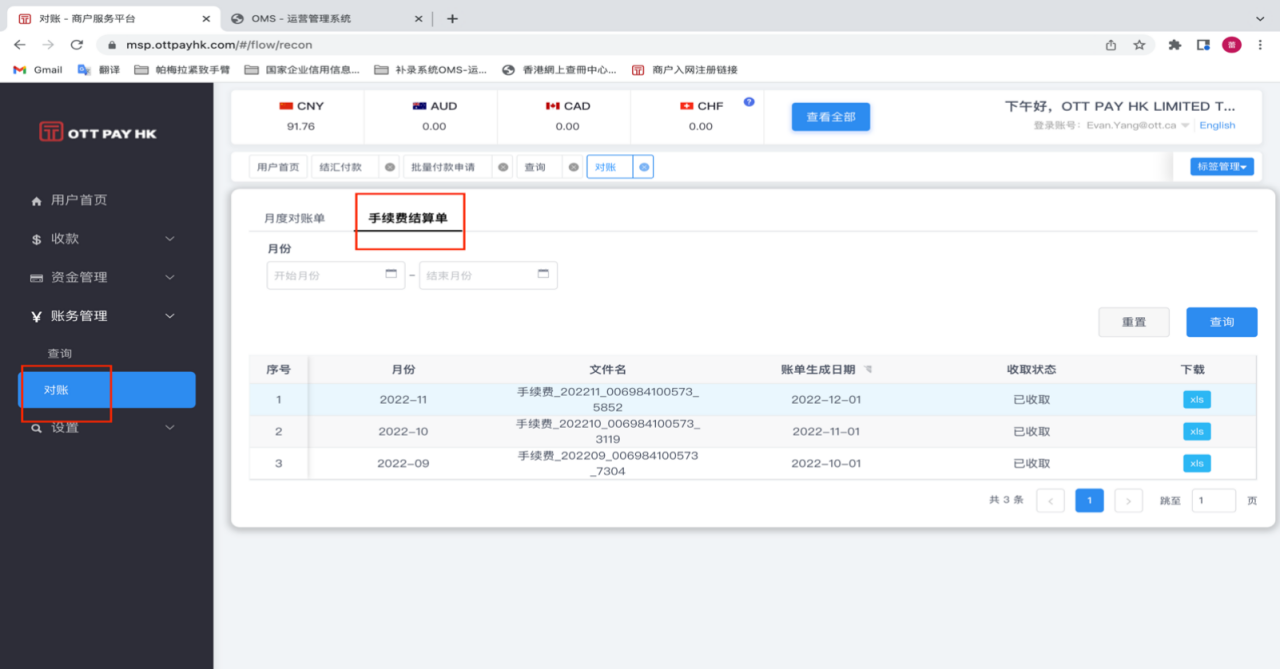The width and height of the screenshot is (1280, 669).
Task: Click the CHF help question icon
Action: click(x=749, y=102)
